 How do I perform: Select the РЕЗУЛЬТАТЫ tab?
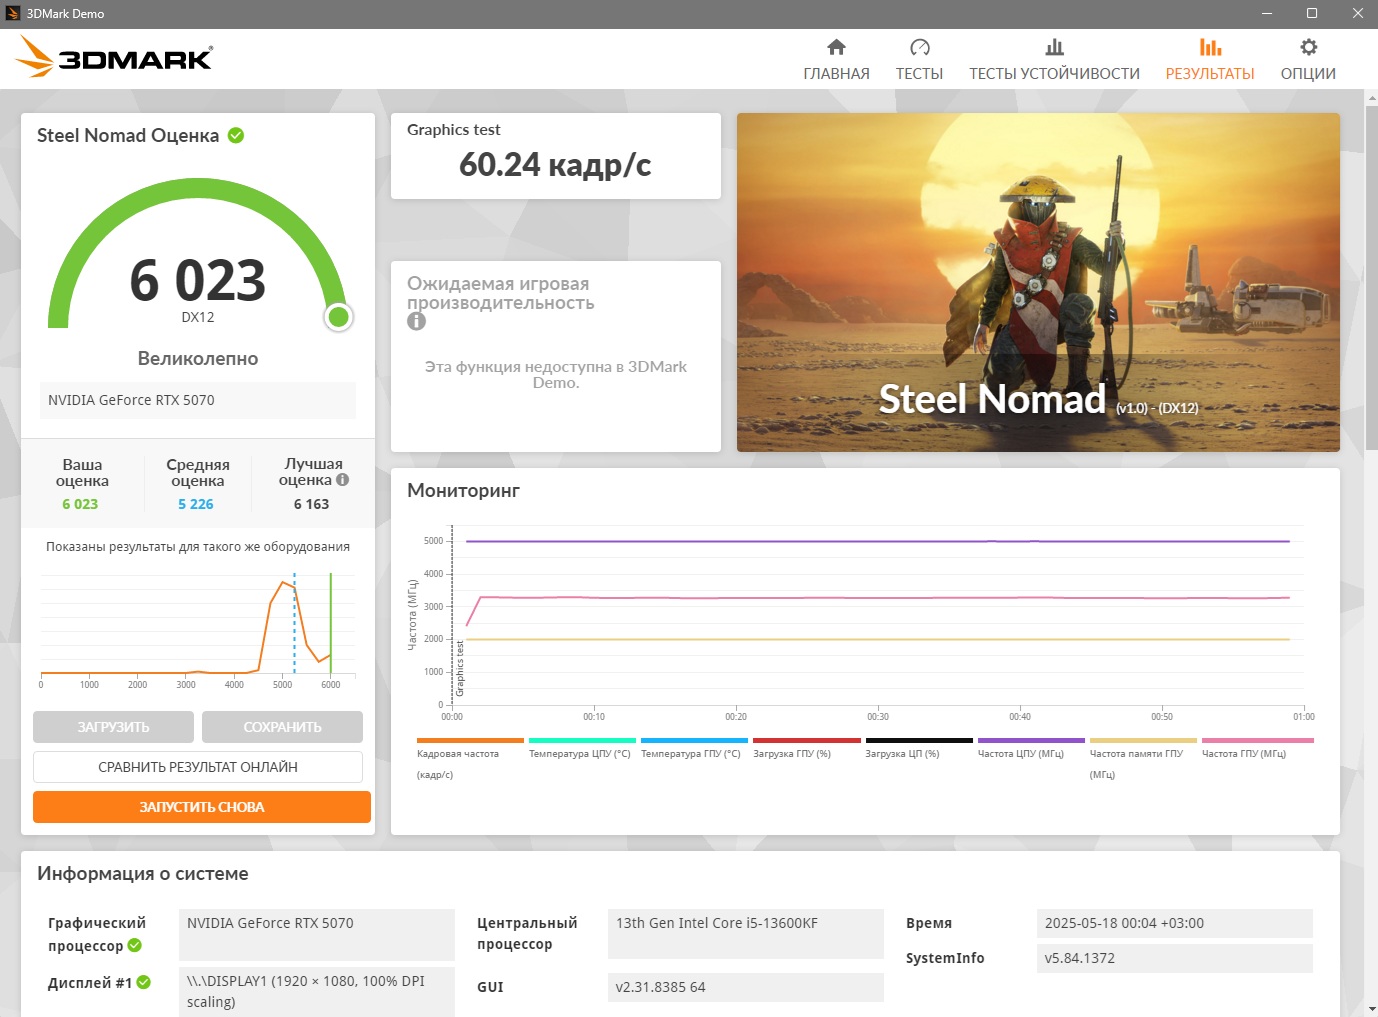[1210, 60]
